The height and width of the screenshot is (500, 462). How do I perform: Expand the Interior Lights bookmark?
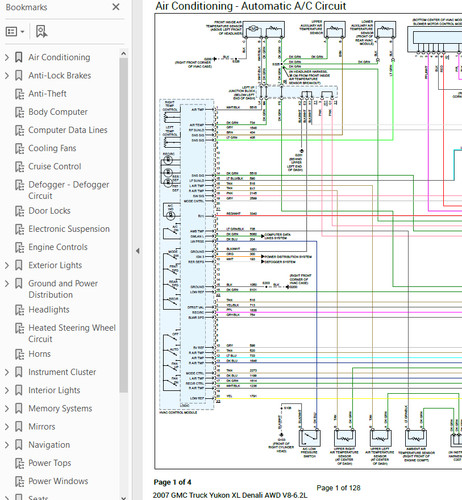[x=7, y=390]
